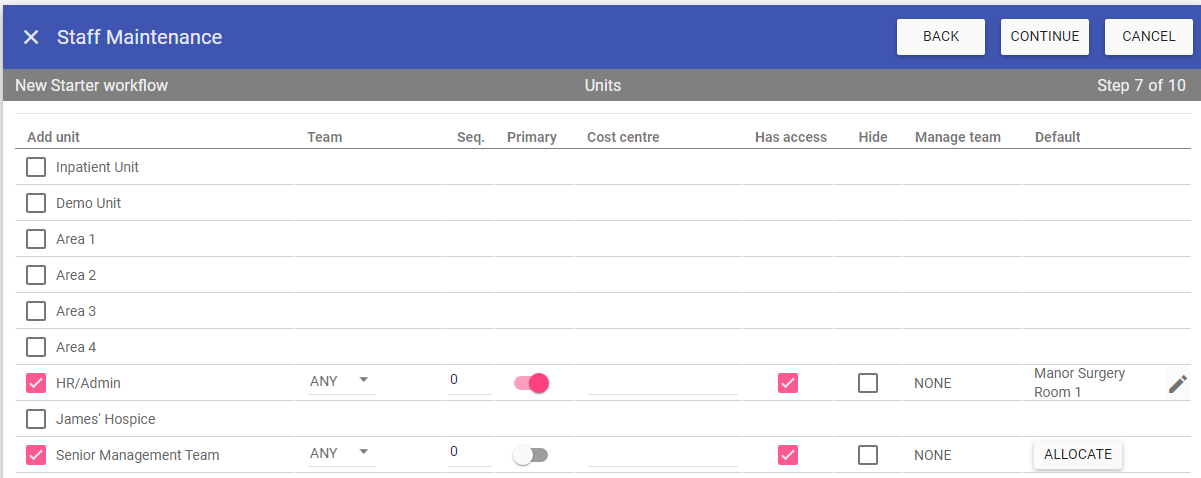
Task: Check the Hide box for HR/Admin
Action: point(868,383)
